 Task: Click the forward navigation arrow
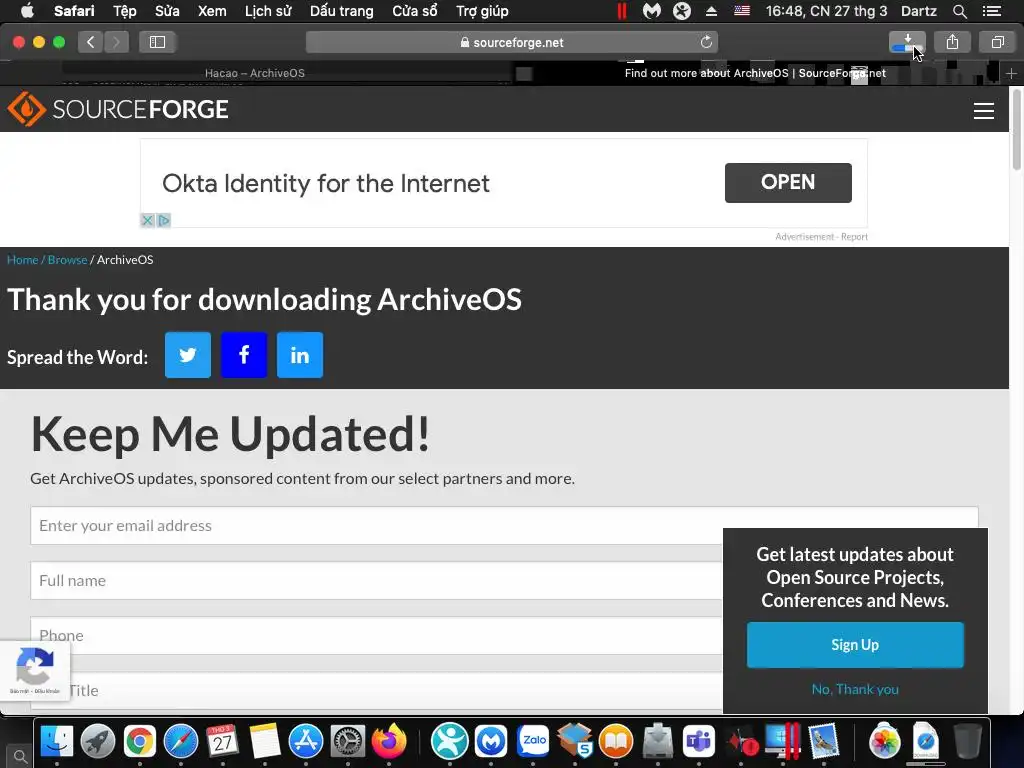click(x=116, y=42)
